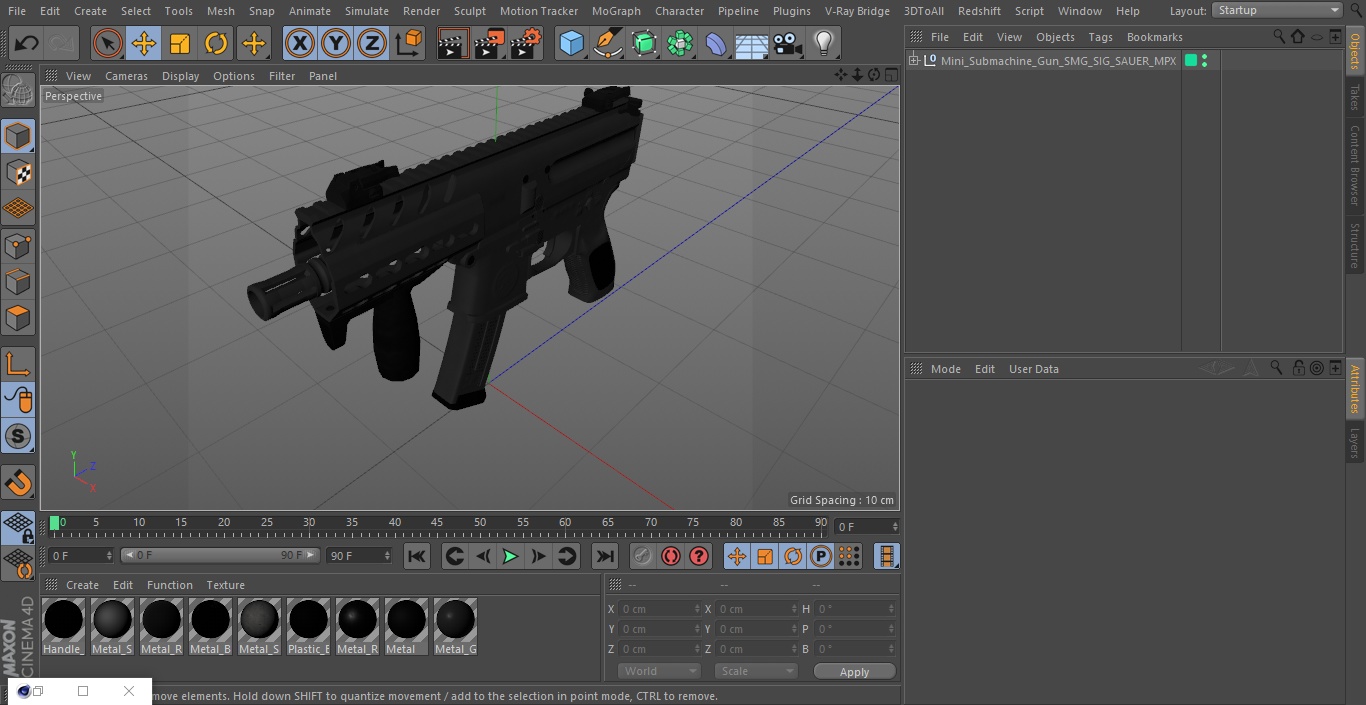The image size is (1366, 705).
Task: Add an Array modeling object
Action: coord(680,43)
